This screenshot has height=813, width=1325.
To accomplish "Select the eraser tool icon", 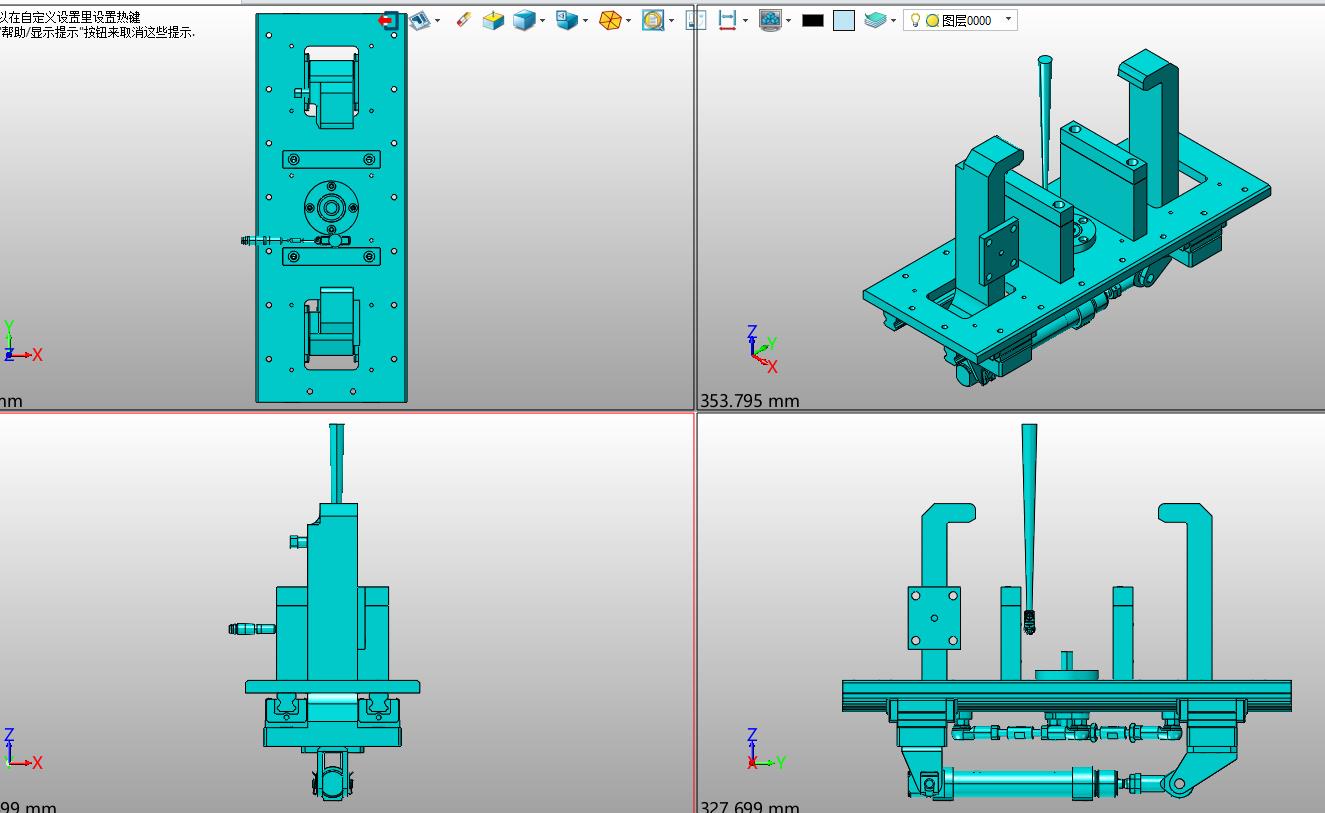I will (463, 20).
